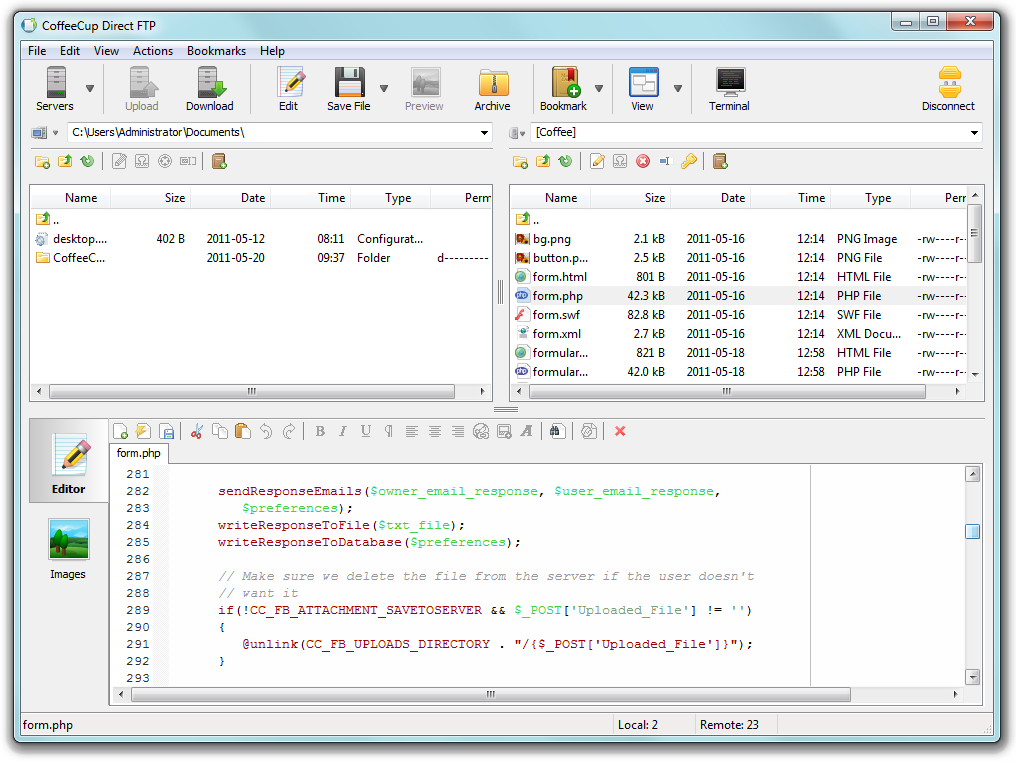The image size is (1016, 766).
Task: Expand the Servers dropdown arrow
Action: coord(90,88)
